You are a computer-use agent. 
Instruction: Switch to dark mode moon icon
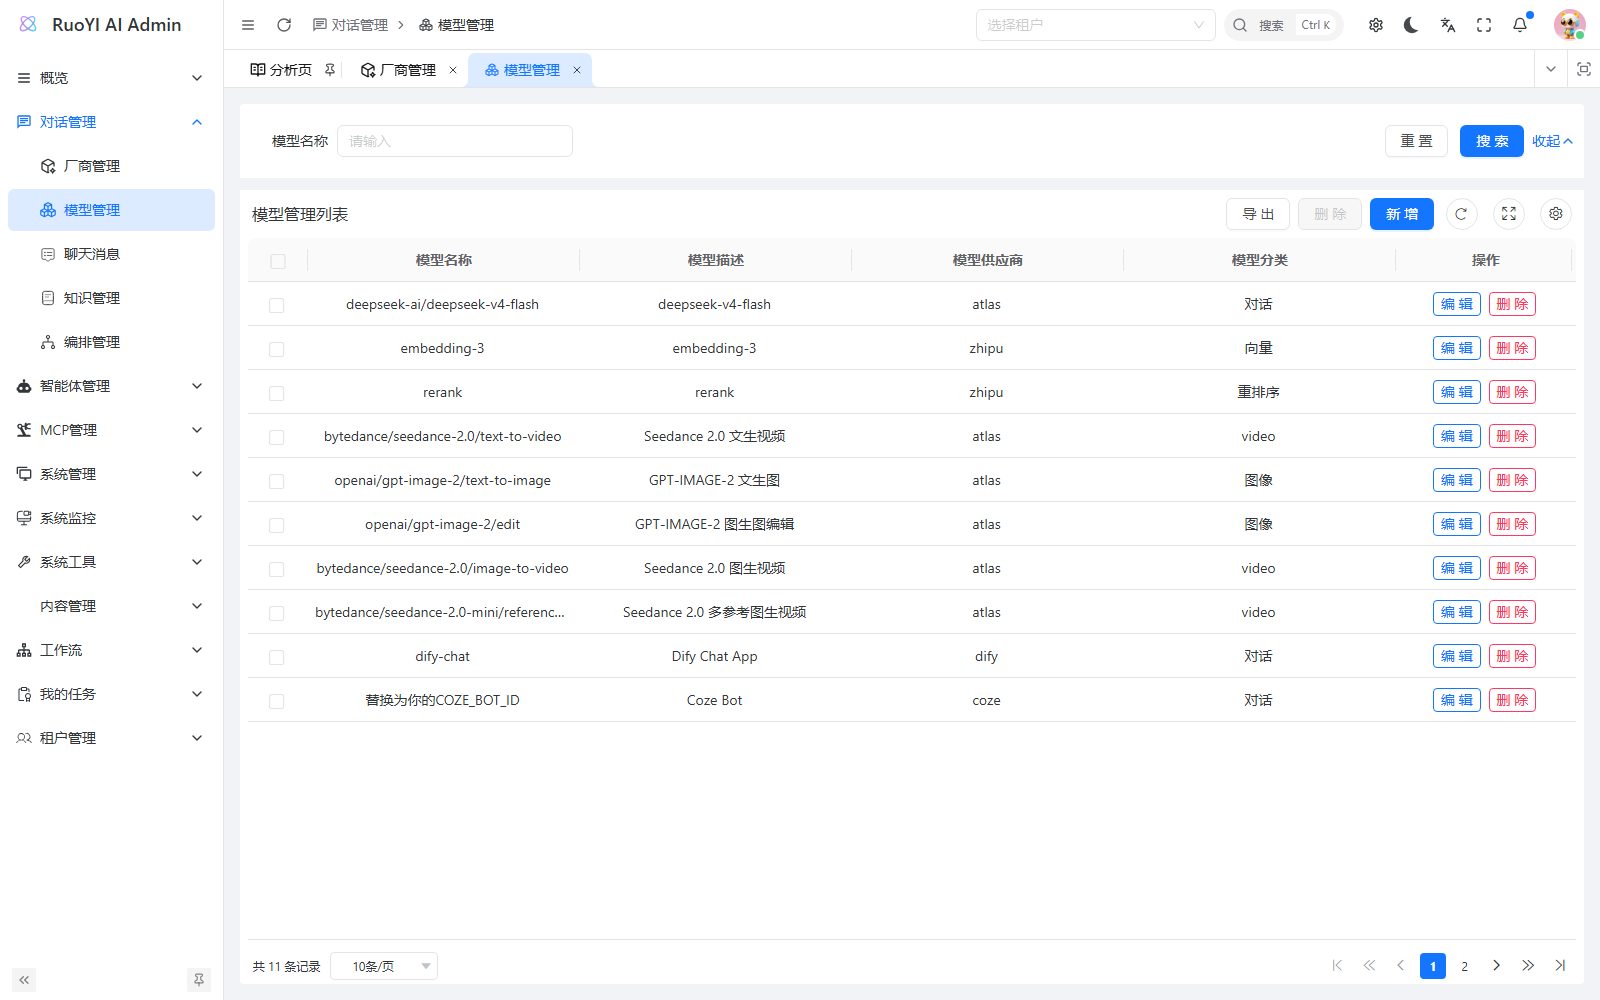point(1411,25)
